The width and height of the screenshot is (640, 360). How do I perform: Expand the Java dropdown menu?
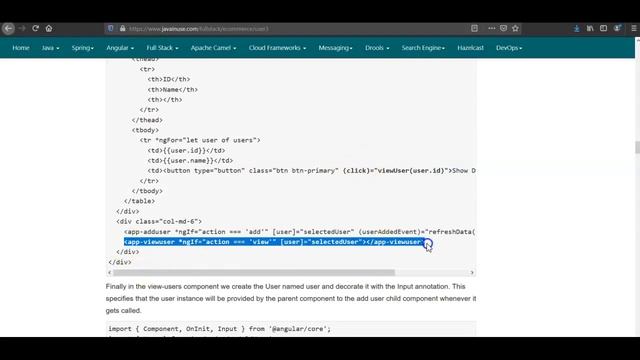click(50, 48)
